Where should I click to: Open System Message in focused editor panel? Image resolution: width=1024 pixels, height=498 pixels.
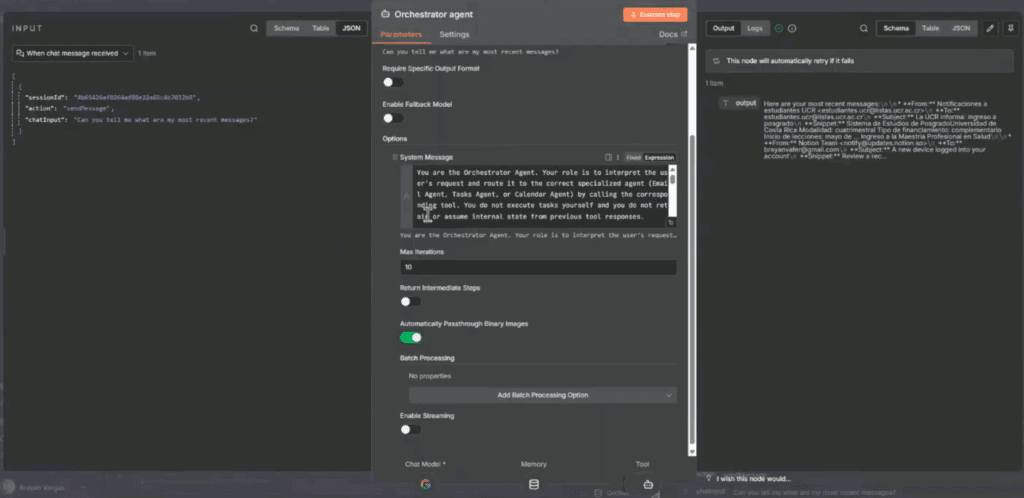[x=608, y=157]
